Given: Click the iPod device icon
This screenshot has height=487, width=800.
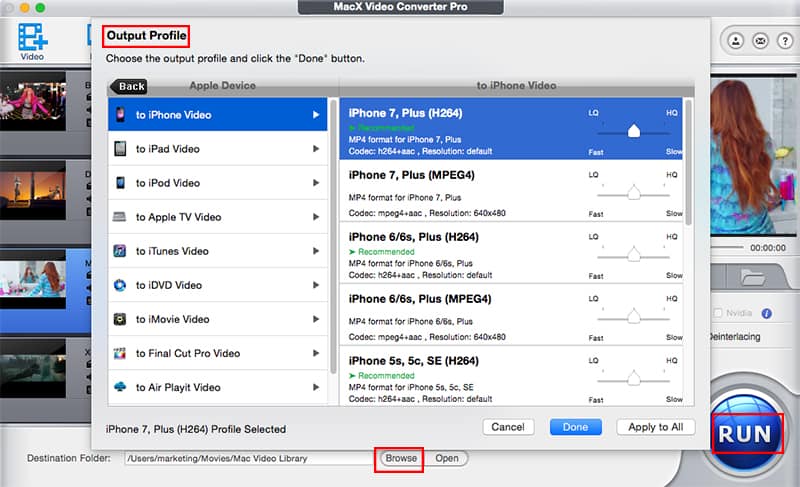Looking at the screenshot, I should 120,183.
